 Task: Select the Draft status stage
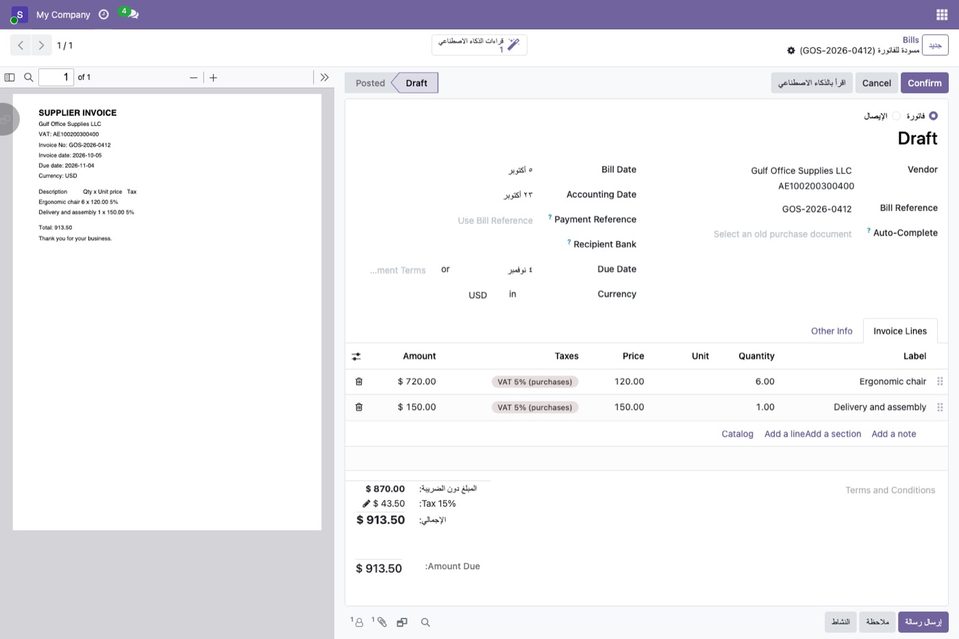pyautogui.click(x=417, y=83)
